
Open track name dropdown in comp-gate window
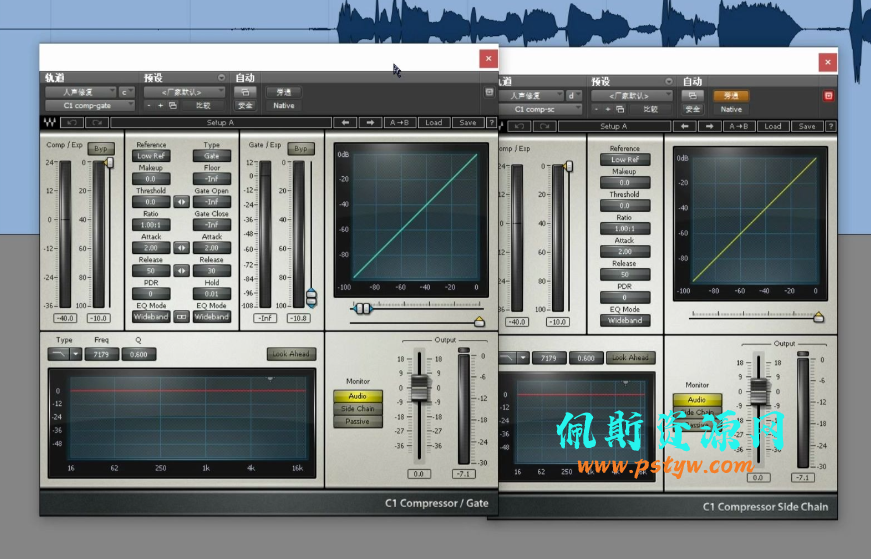[x=81, y=92]
